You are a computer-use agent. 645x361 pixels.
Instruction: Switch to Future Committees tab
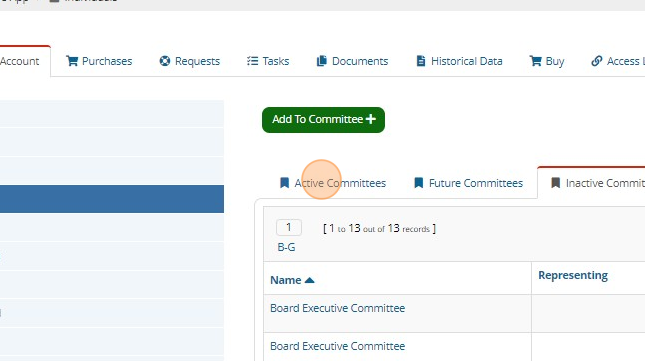468,183
